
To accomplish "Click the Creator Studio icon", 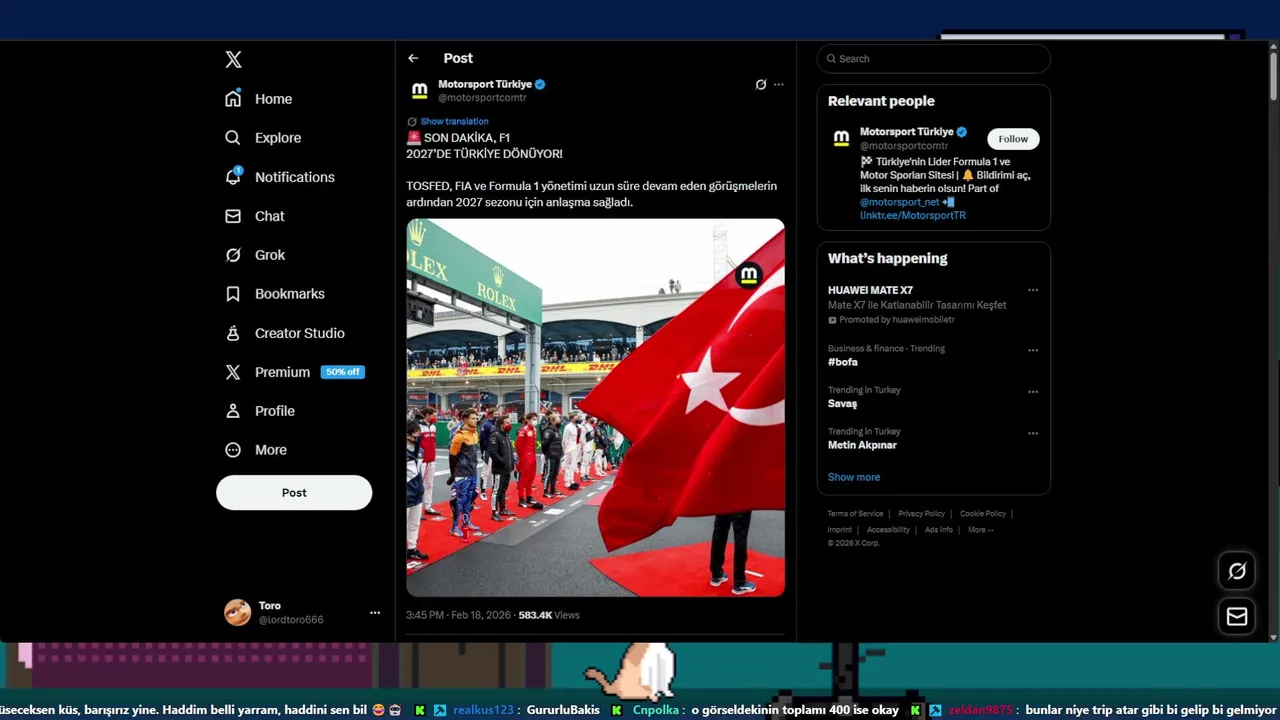I will click(x=233, y=333).
